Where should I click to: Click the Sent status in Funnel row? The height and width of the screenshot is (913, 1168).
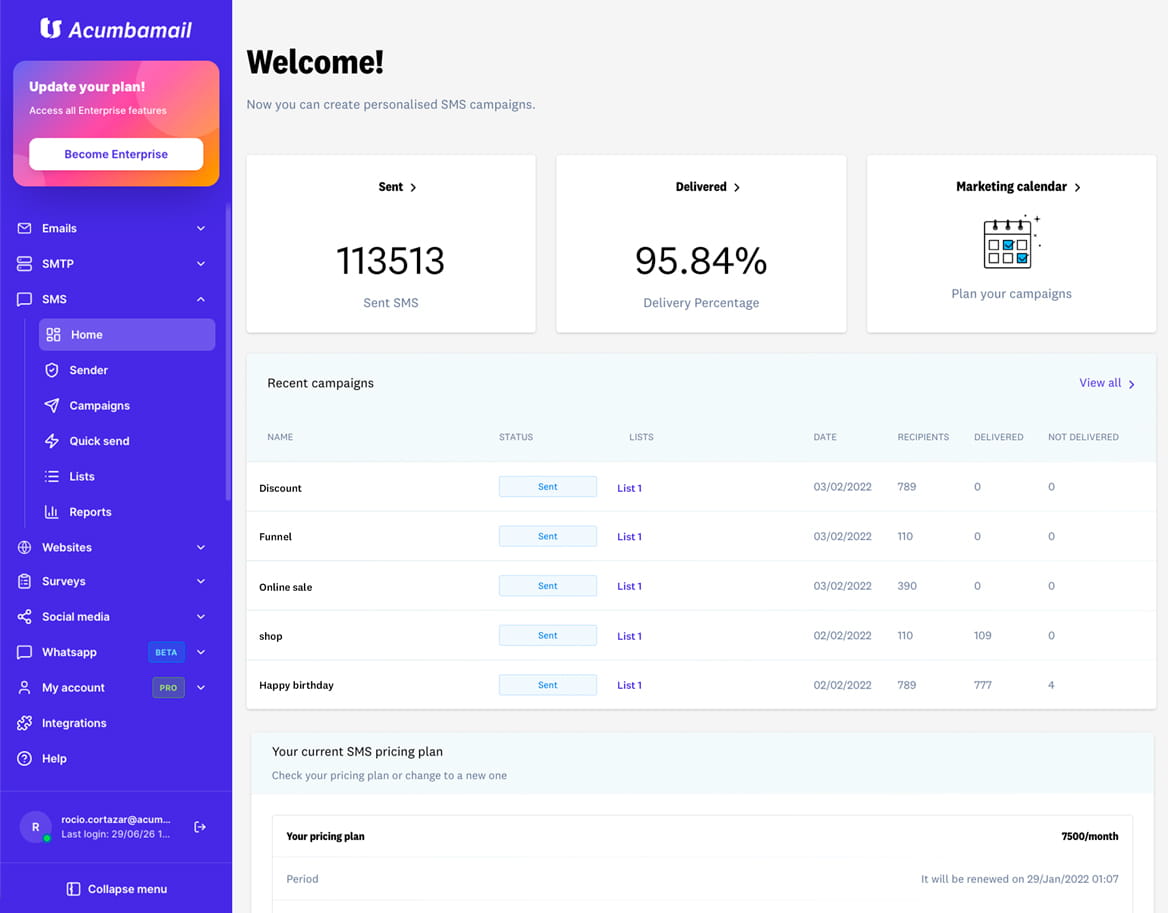pos(548,536)
